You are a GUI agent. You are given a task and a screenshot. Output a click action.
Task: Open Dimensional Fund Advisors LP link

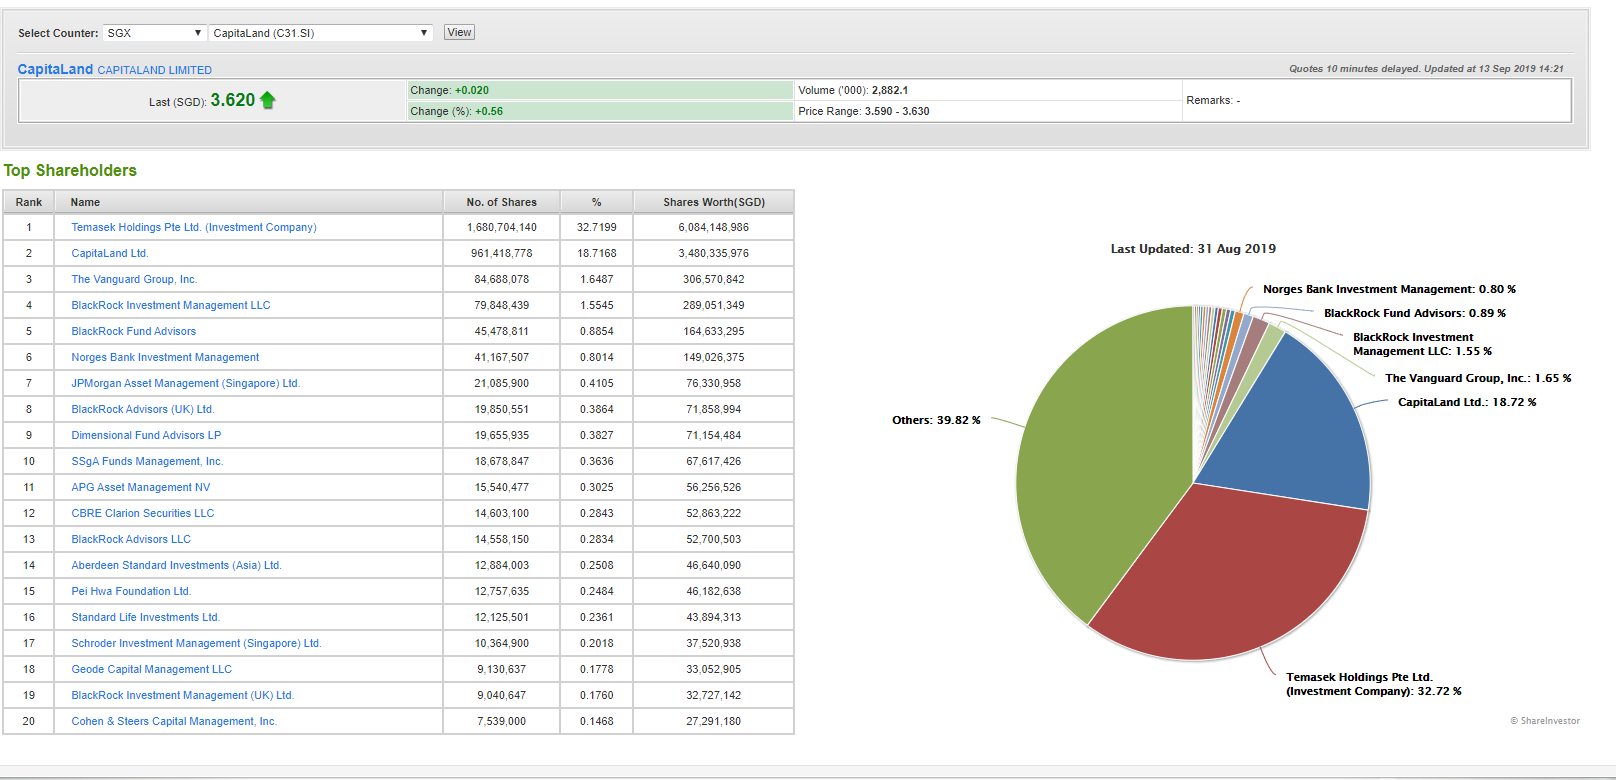pos(146,435)
